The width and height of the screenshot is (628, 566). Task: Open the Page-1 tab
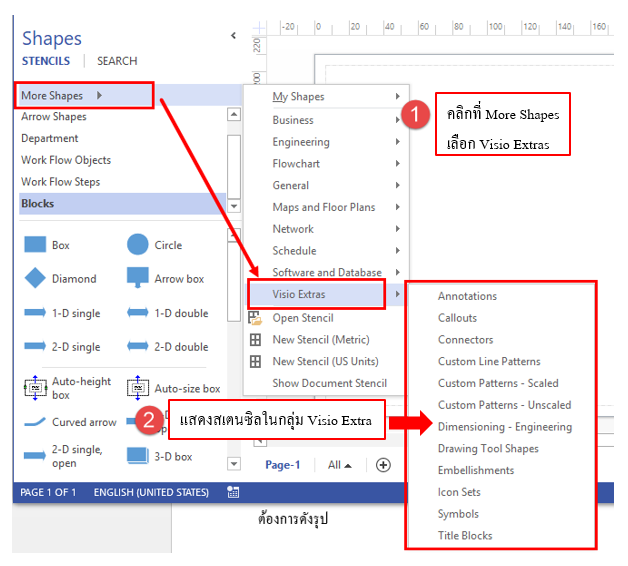283,465
